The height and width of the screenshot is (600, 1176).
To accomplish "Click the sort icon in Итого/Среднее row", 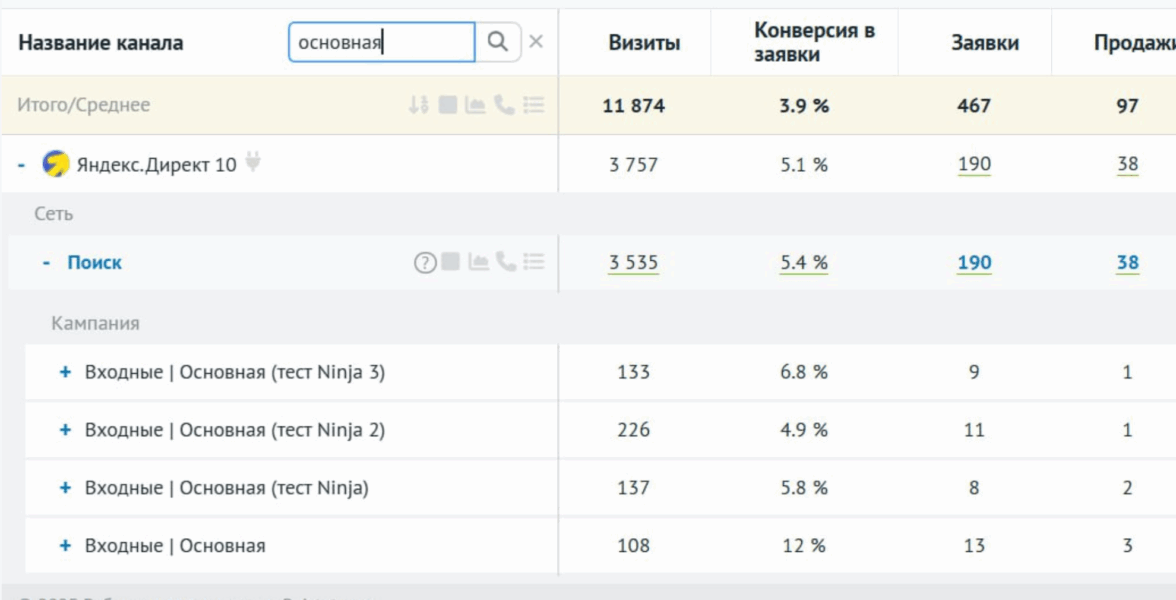I will tap(418, 105).
